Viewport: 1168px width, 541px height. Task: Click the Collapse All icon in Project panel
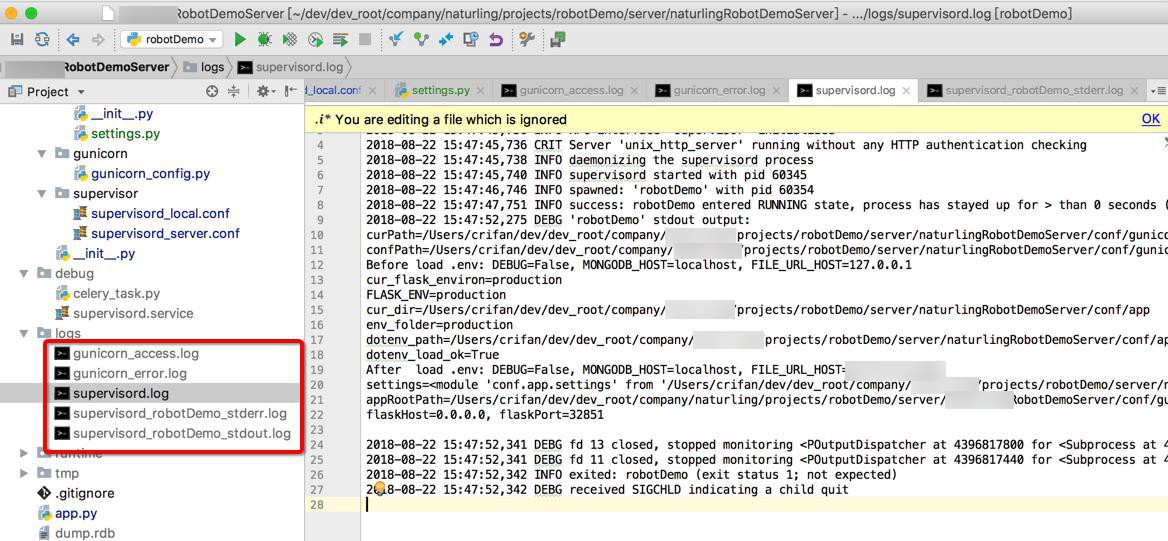click(234, 92)
